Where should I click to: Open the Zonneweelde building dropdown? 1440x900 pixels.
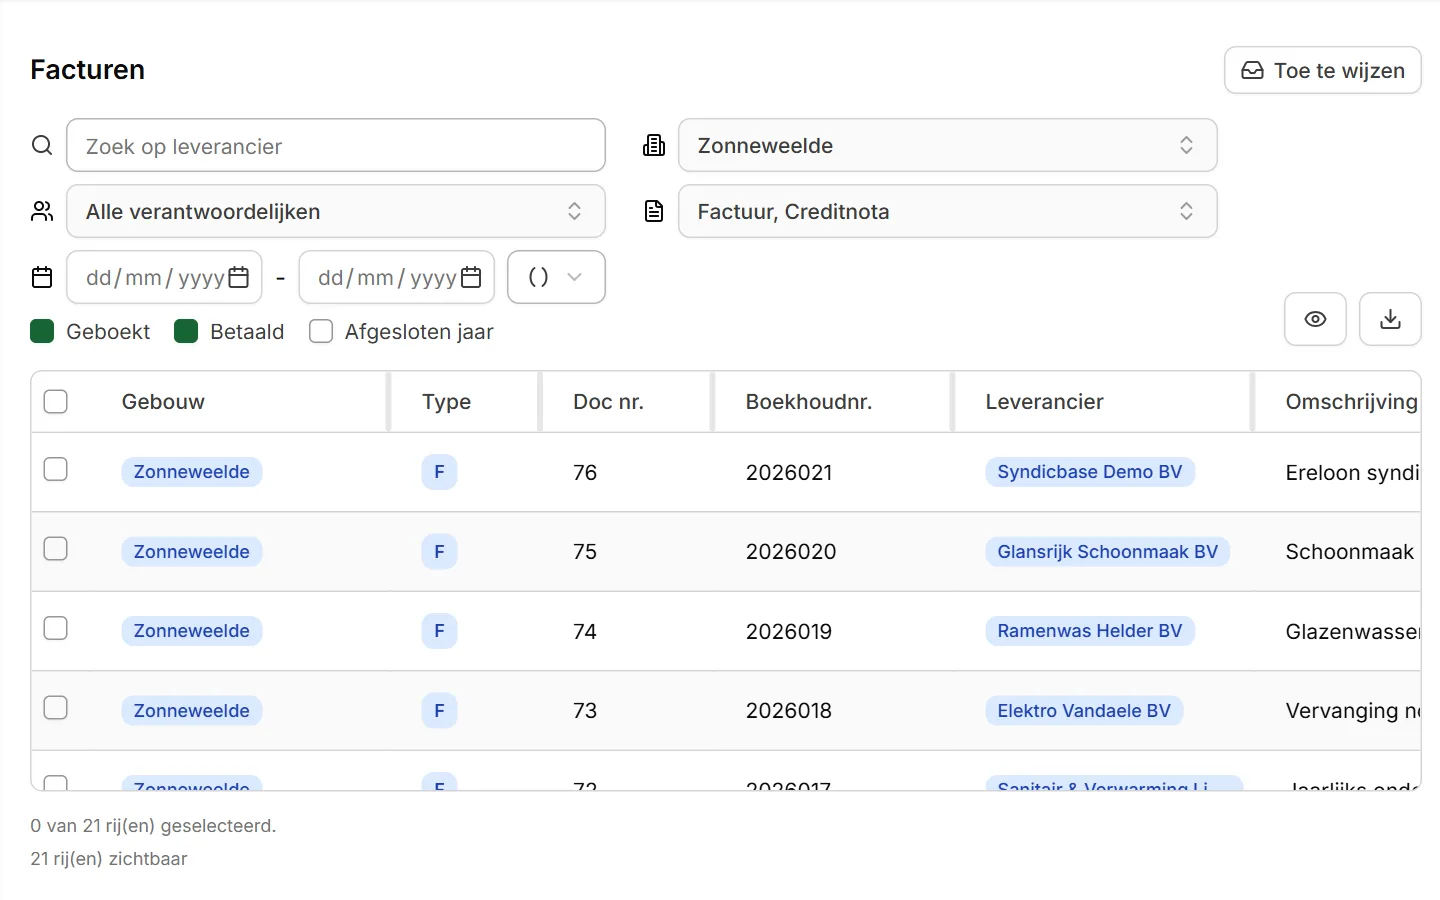coord(947,146)
